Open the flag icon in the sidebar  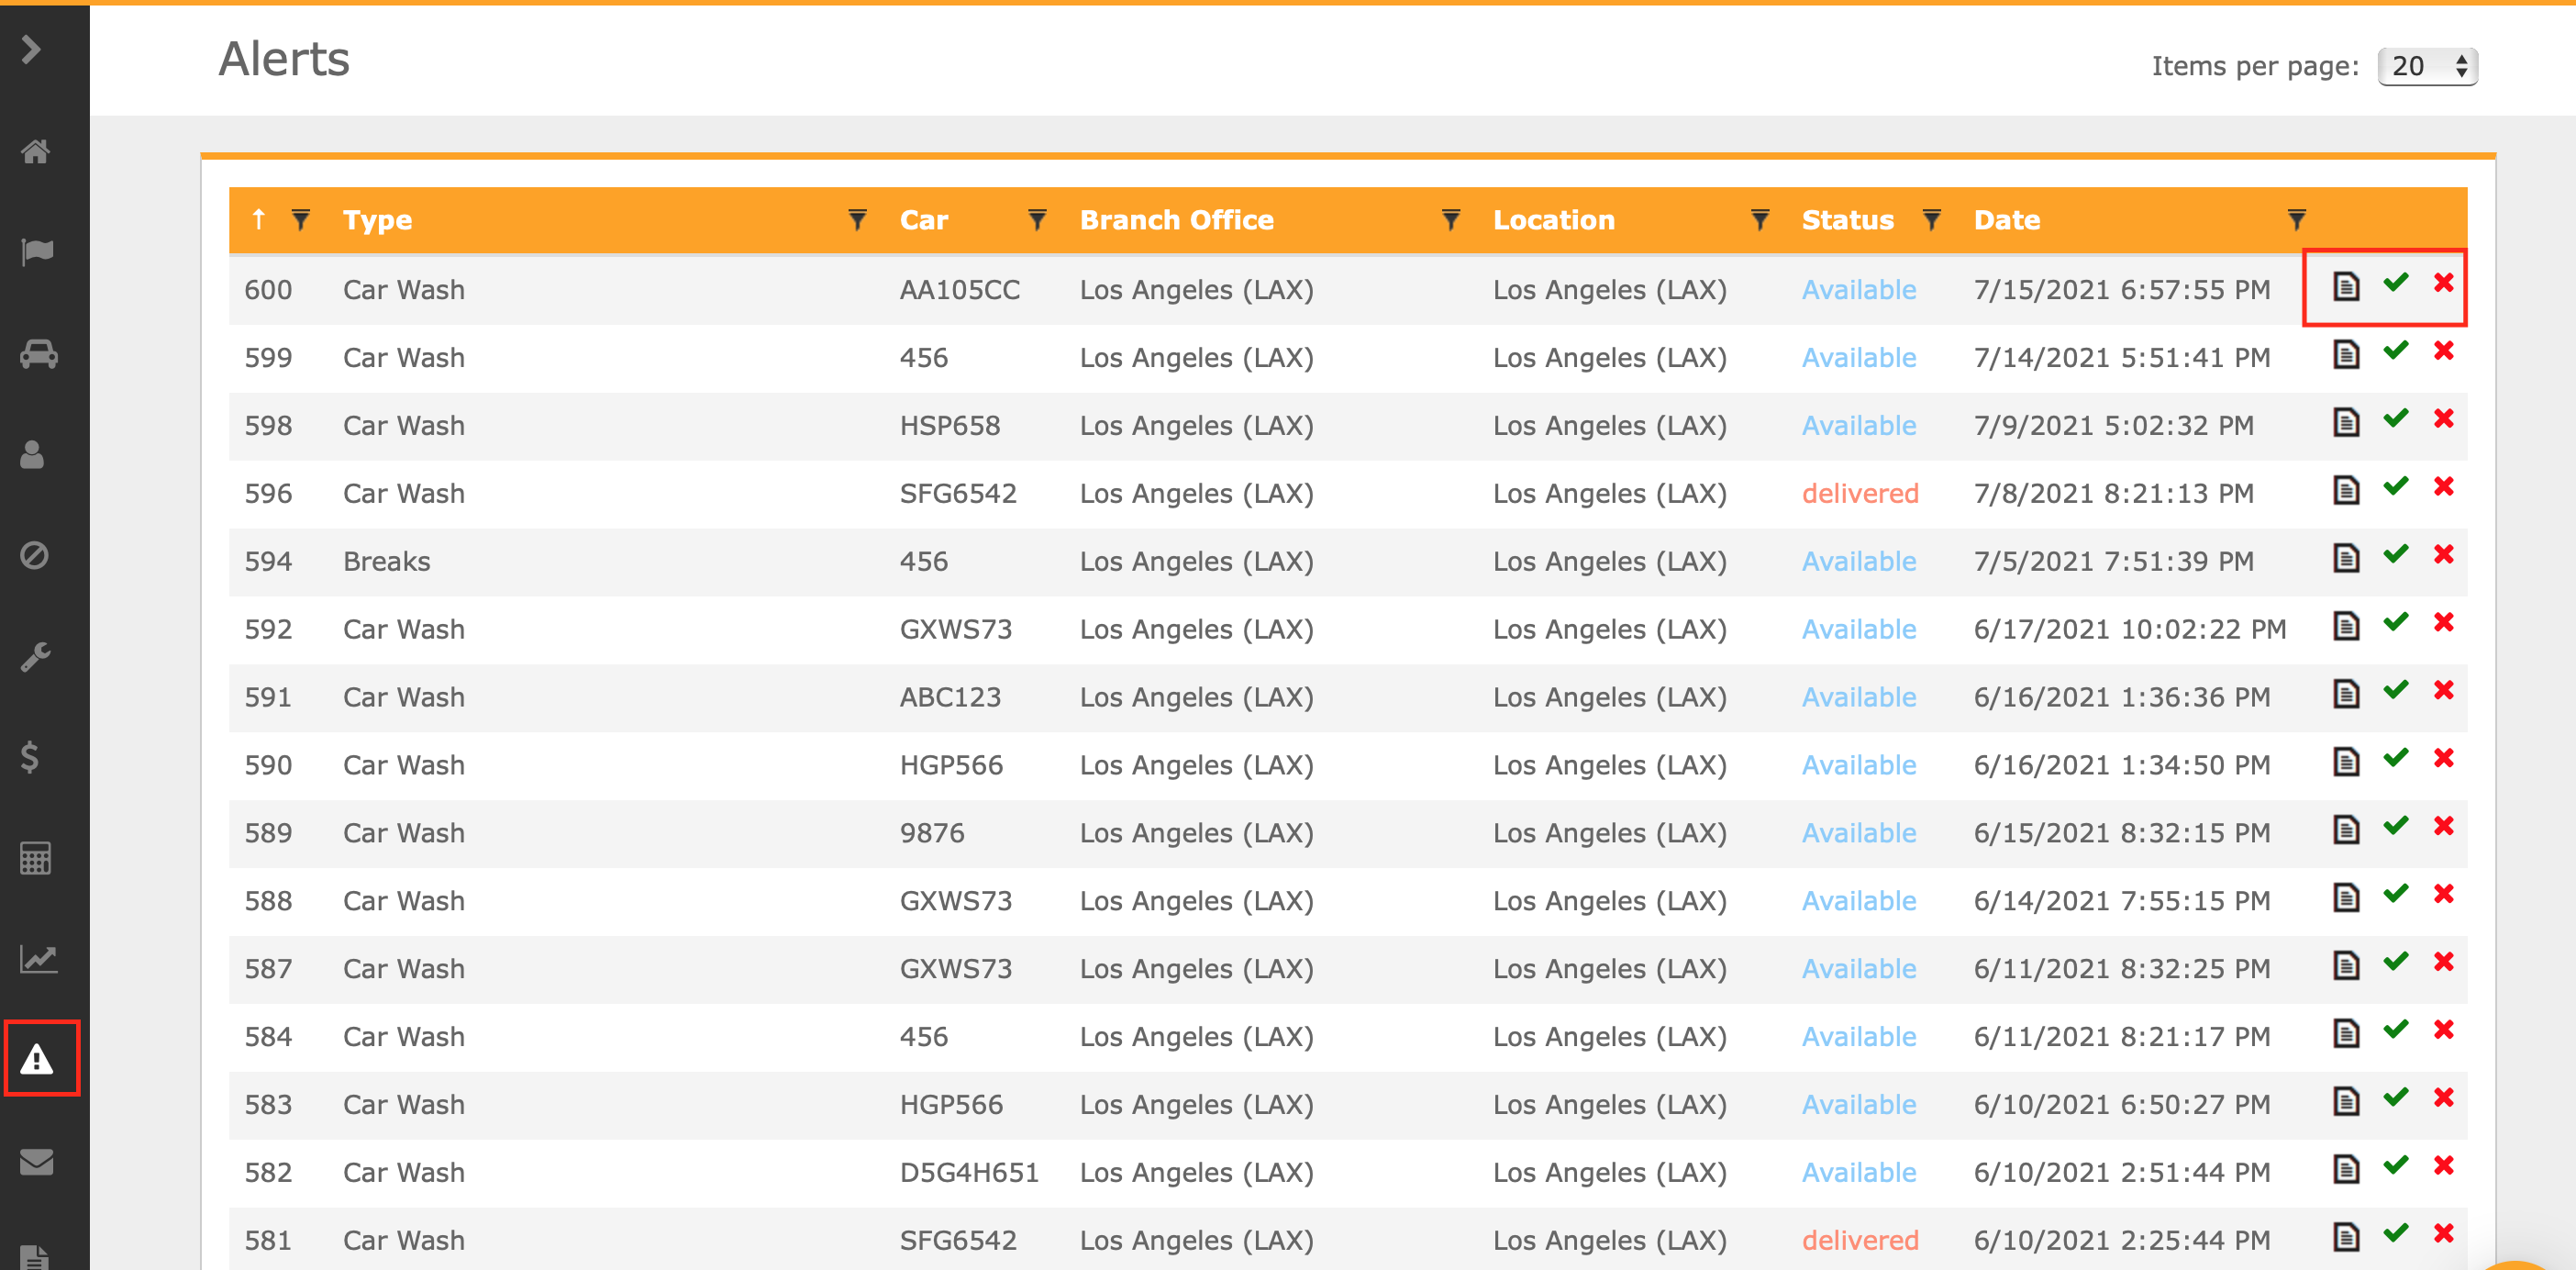pyautogui.click(x=37, y=252)
